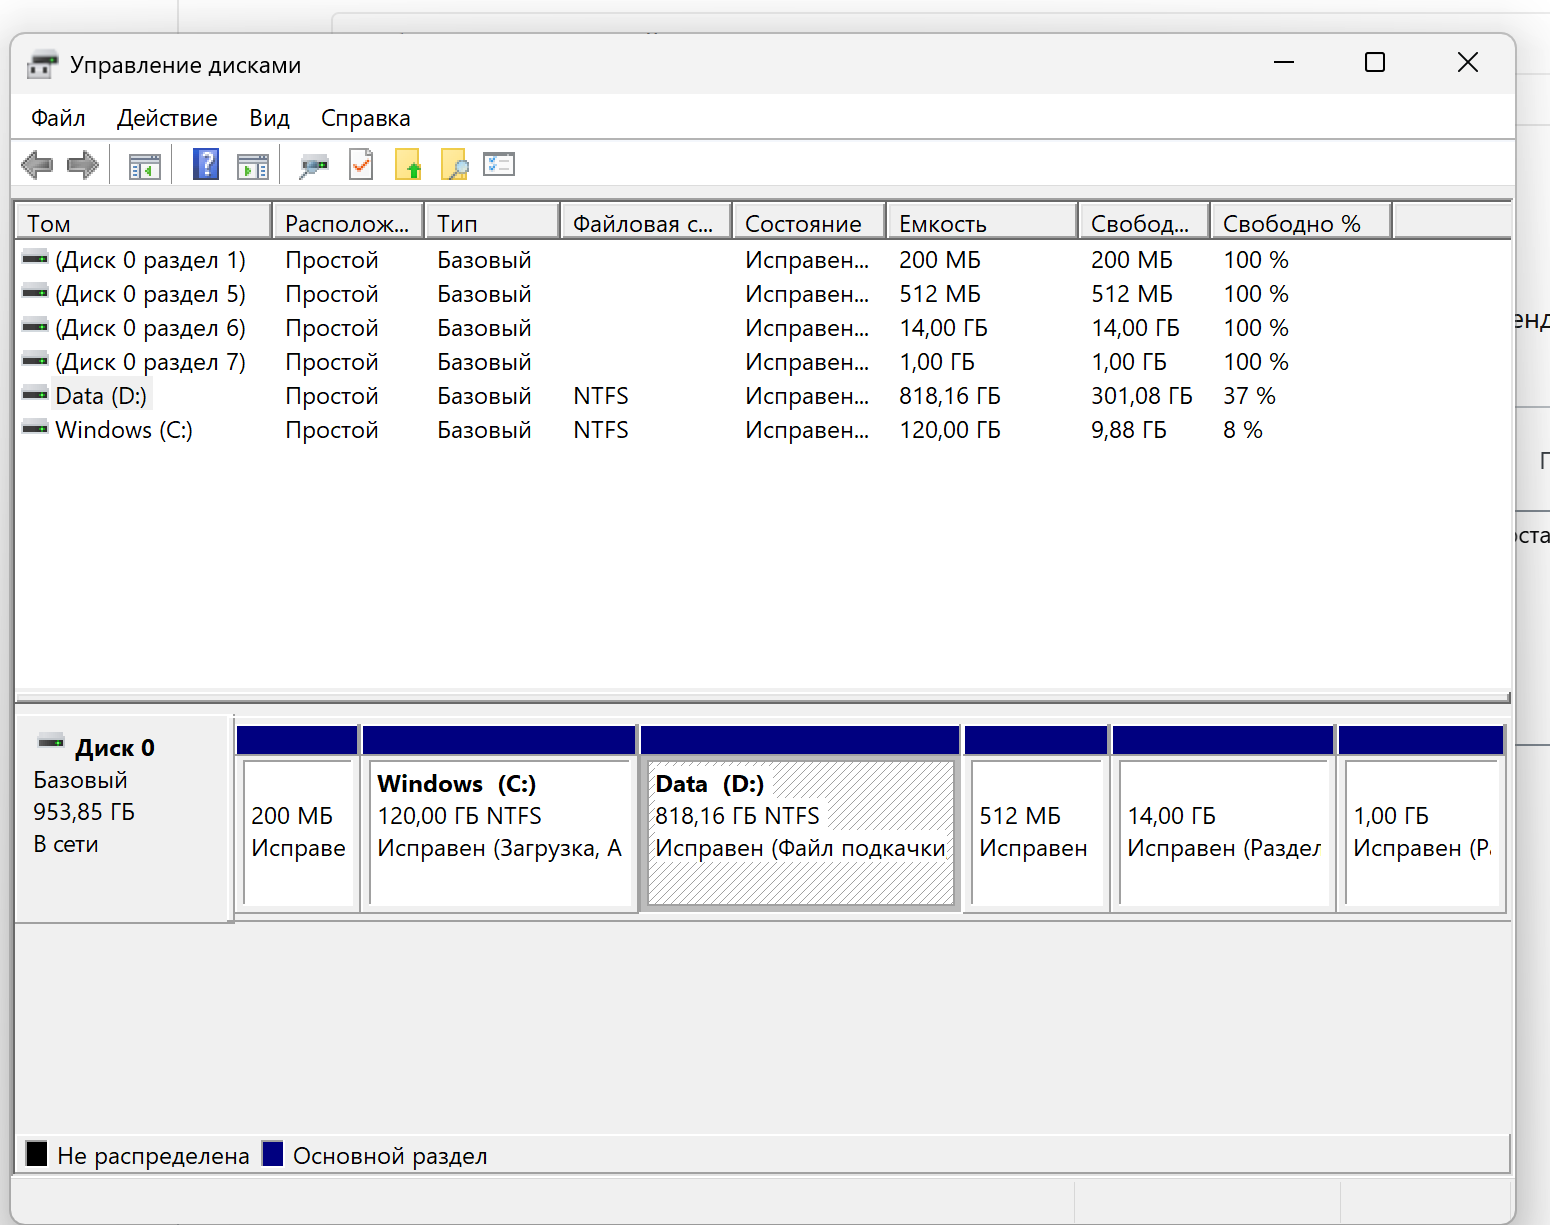The width and height of the screenshot is (1550, 1225).
Task: Click the 301,08 ГБ free space cell
Action: 1142,396
